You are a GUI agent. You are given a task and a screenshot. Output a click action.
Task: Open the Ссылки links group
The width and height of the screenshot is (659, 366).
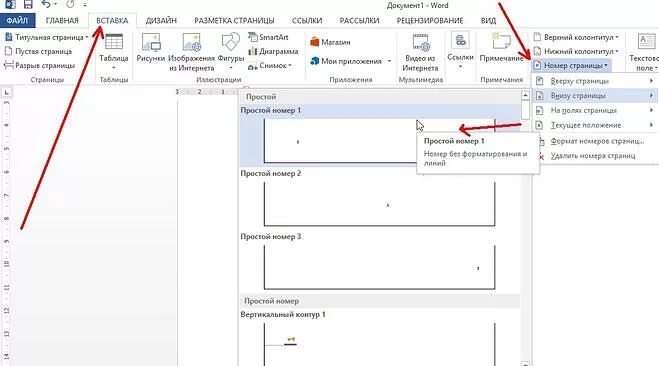(x=460, y=51)
